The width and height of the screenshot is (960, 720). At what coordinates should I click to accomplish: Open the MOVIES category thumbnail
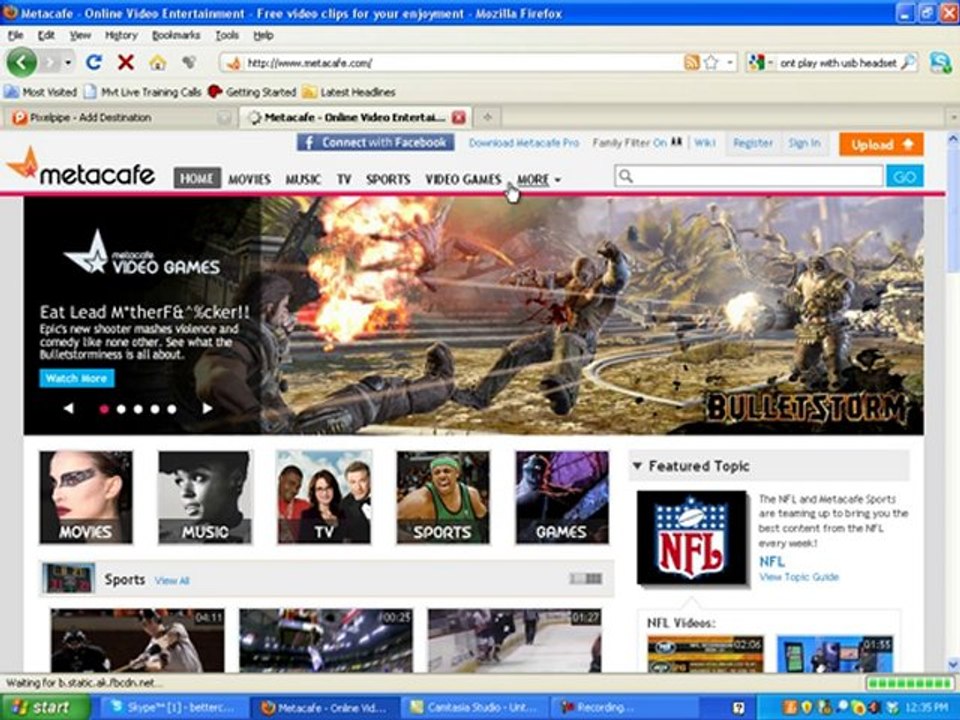pyautogui.click(x=86, y=498)
